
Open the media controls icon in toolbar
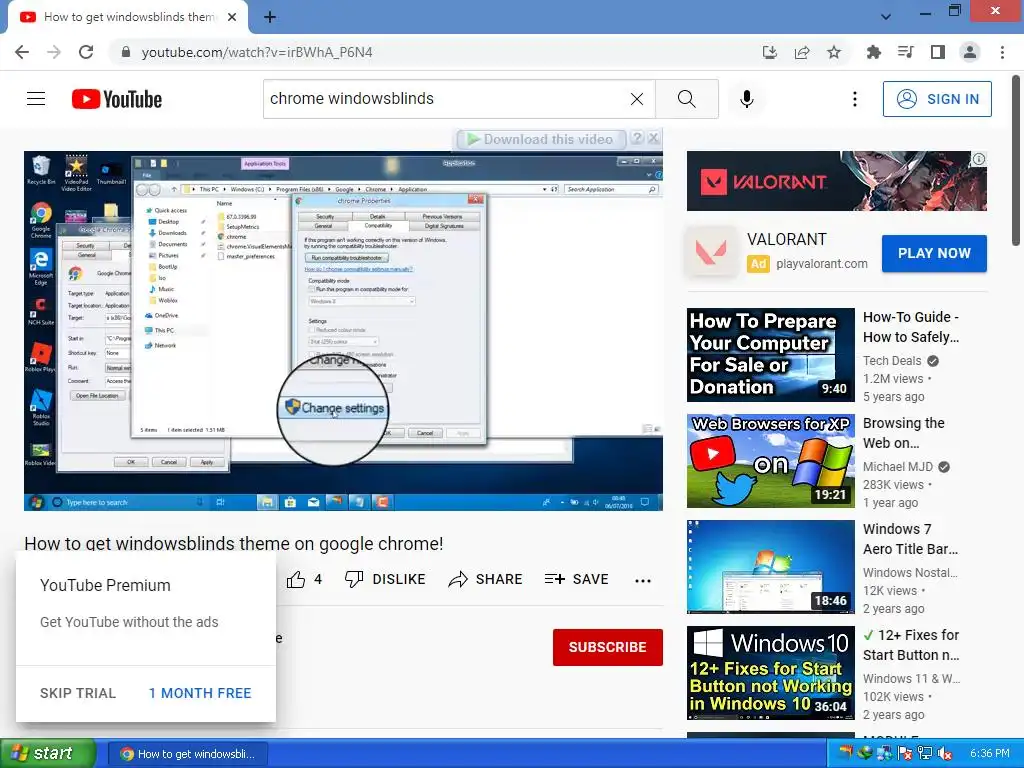click(x=905, y=52)
